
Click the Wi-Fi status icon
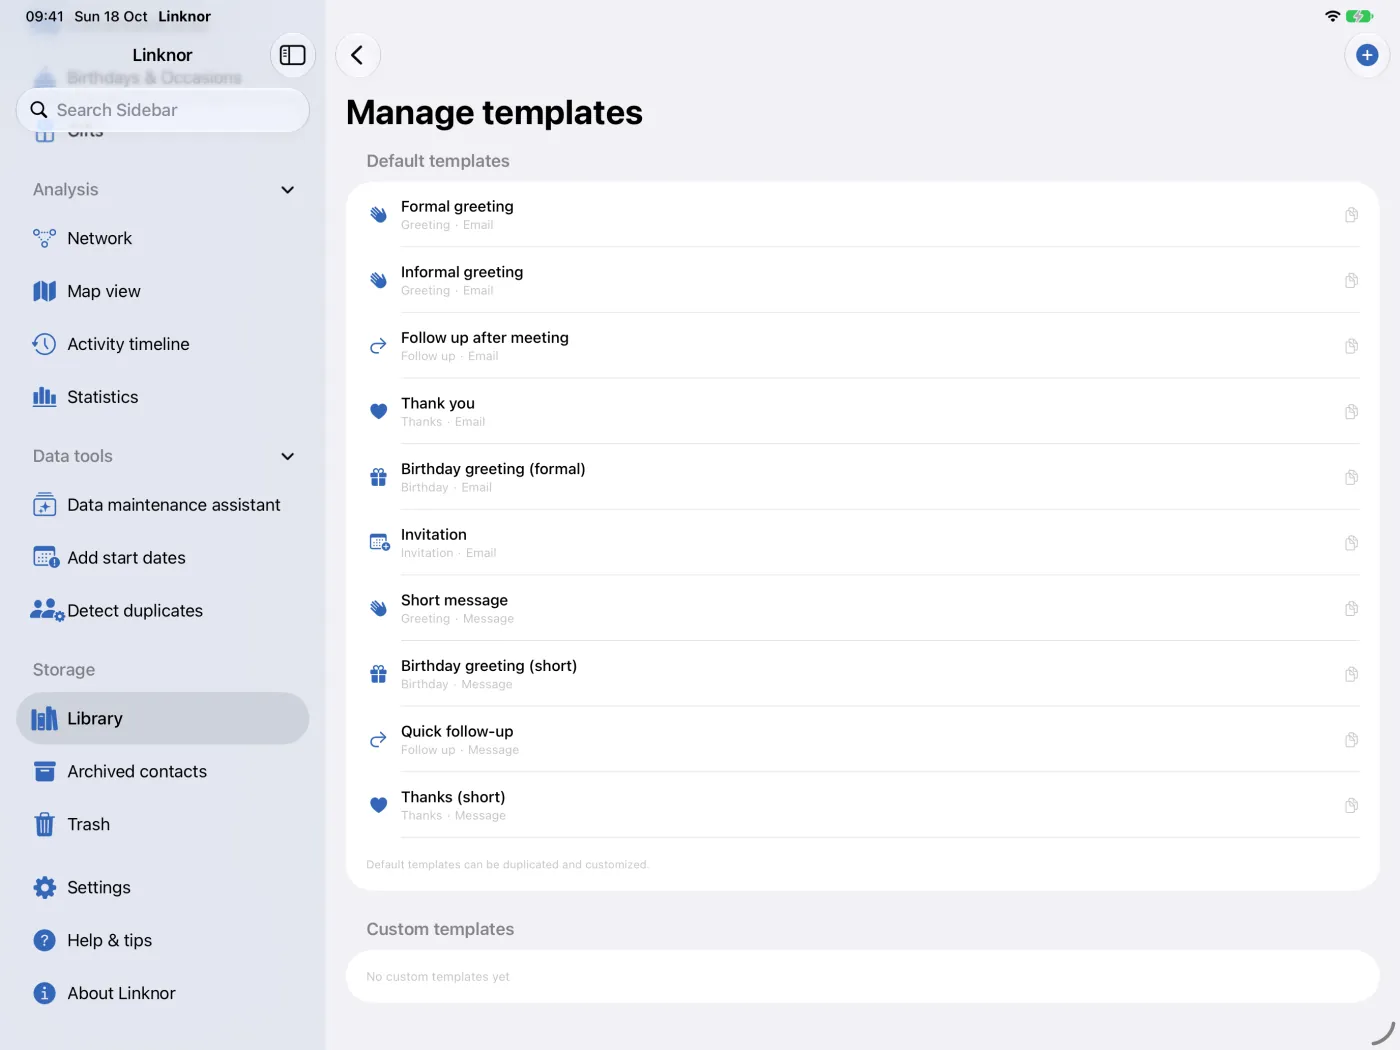(1332, 16)
